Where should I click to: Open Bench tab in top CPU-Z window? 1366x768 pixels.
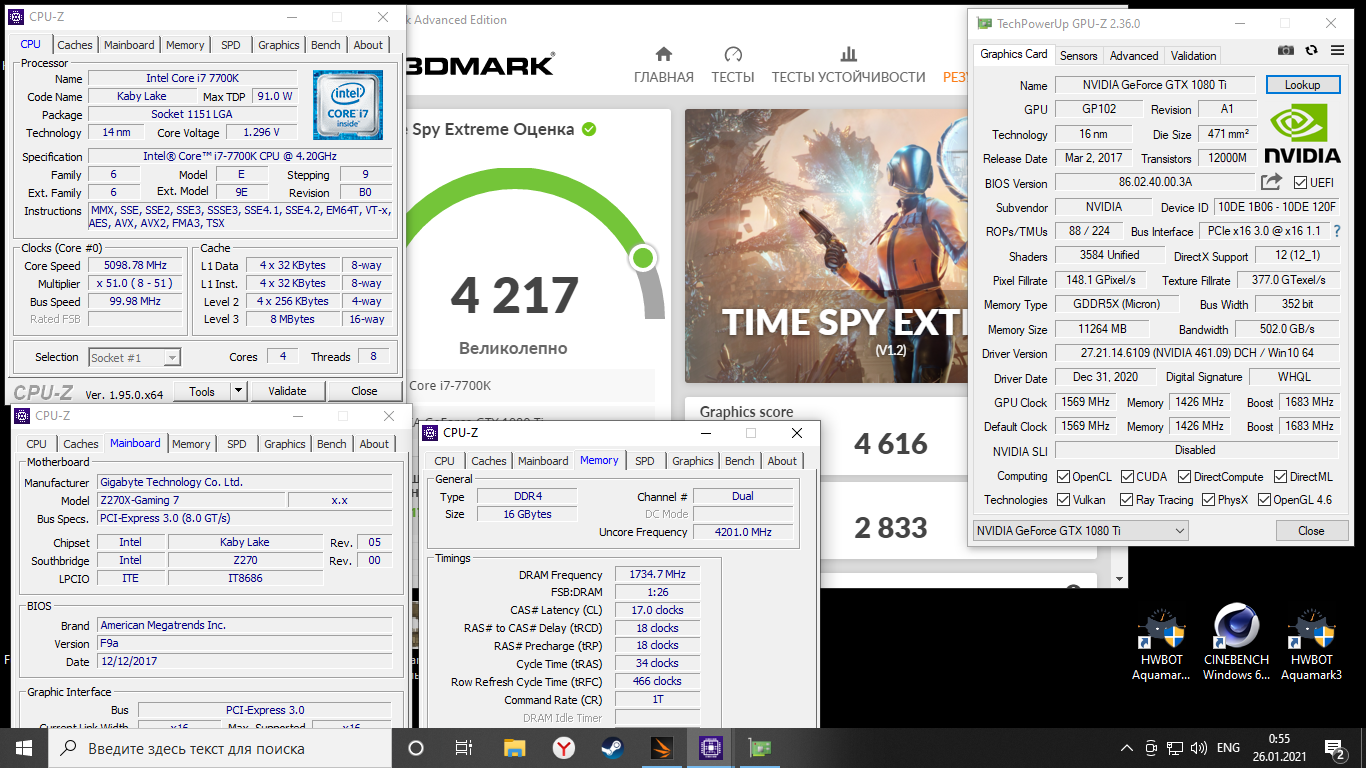coord(326,44)
